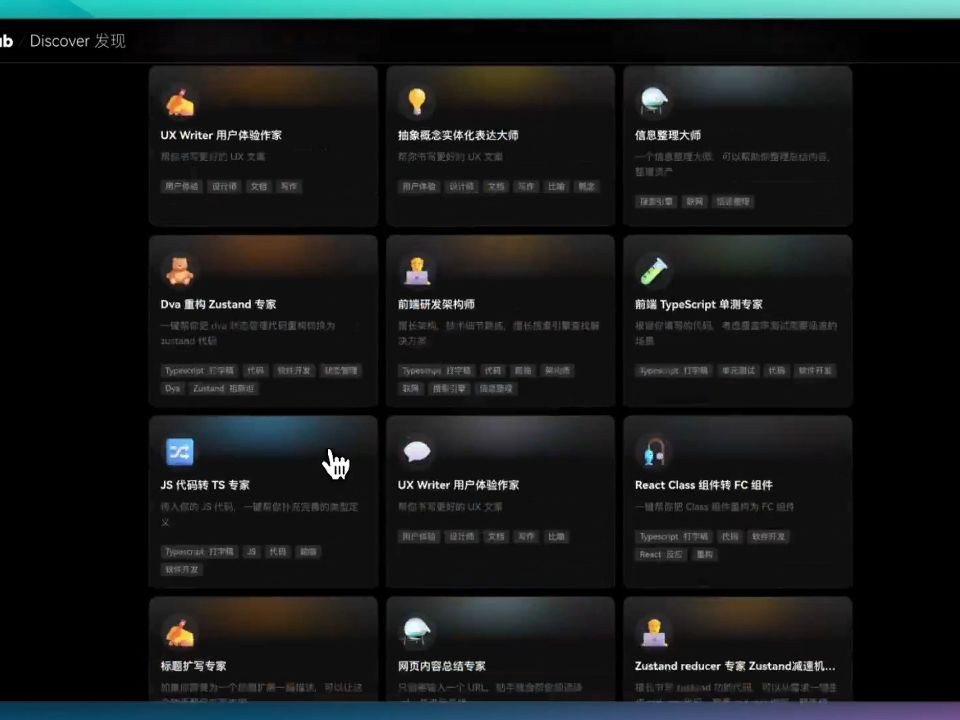Click the speech bubble icon on UX Writer 用户体验作家
The height and width of the screenshot is (720, 960).
click(417, 452)
